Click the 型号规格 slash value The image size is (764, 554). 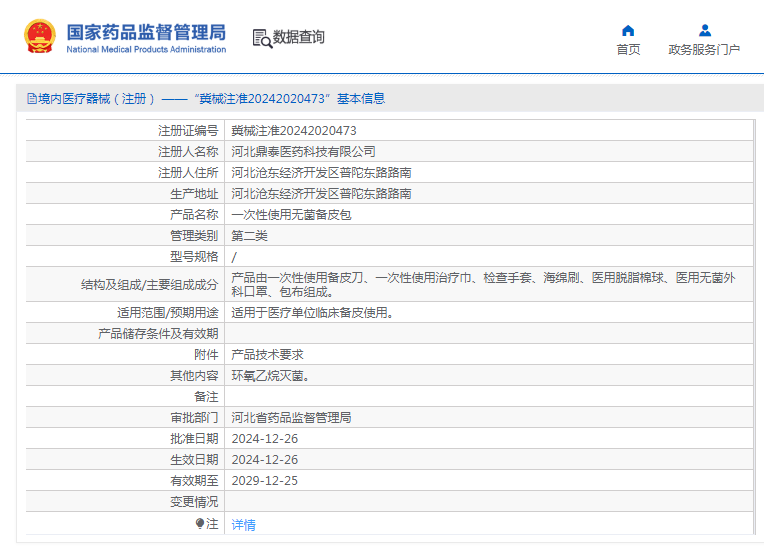(x=234, y=257)
